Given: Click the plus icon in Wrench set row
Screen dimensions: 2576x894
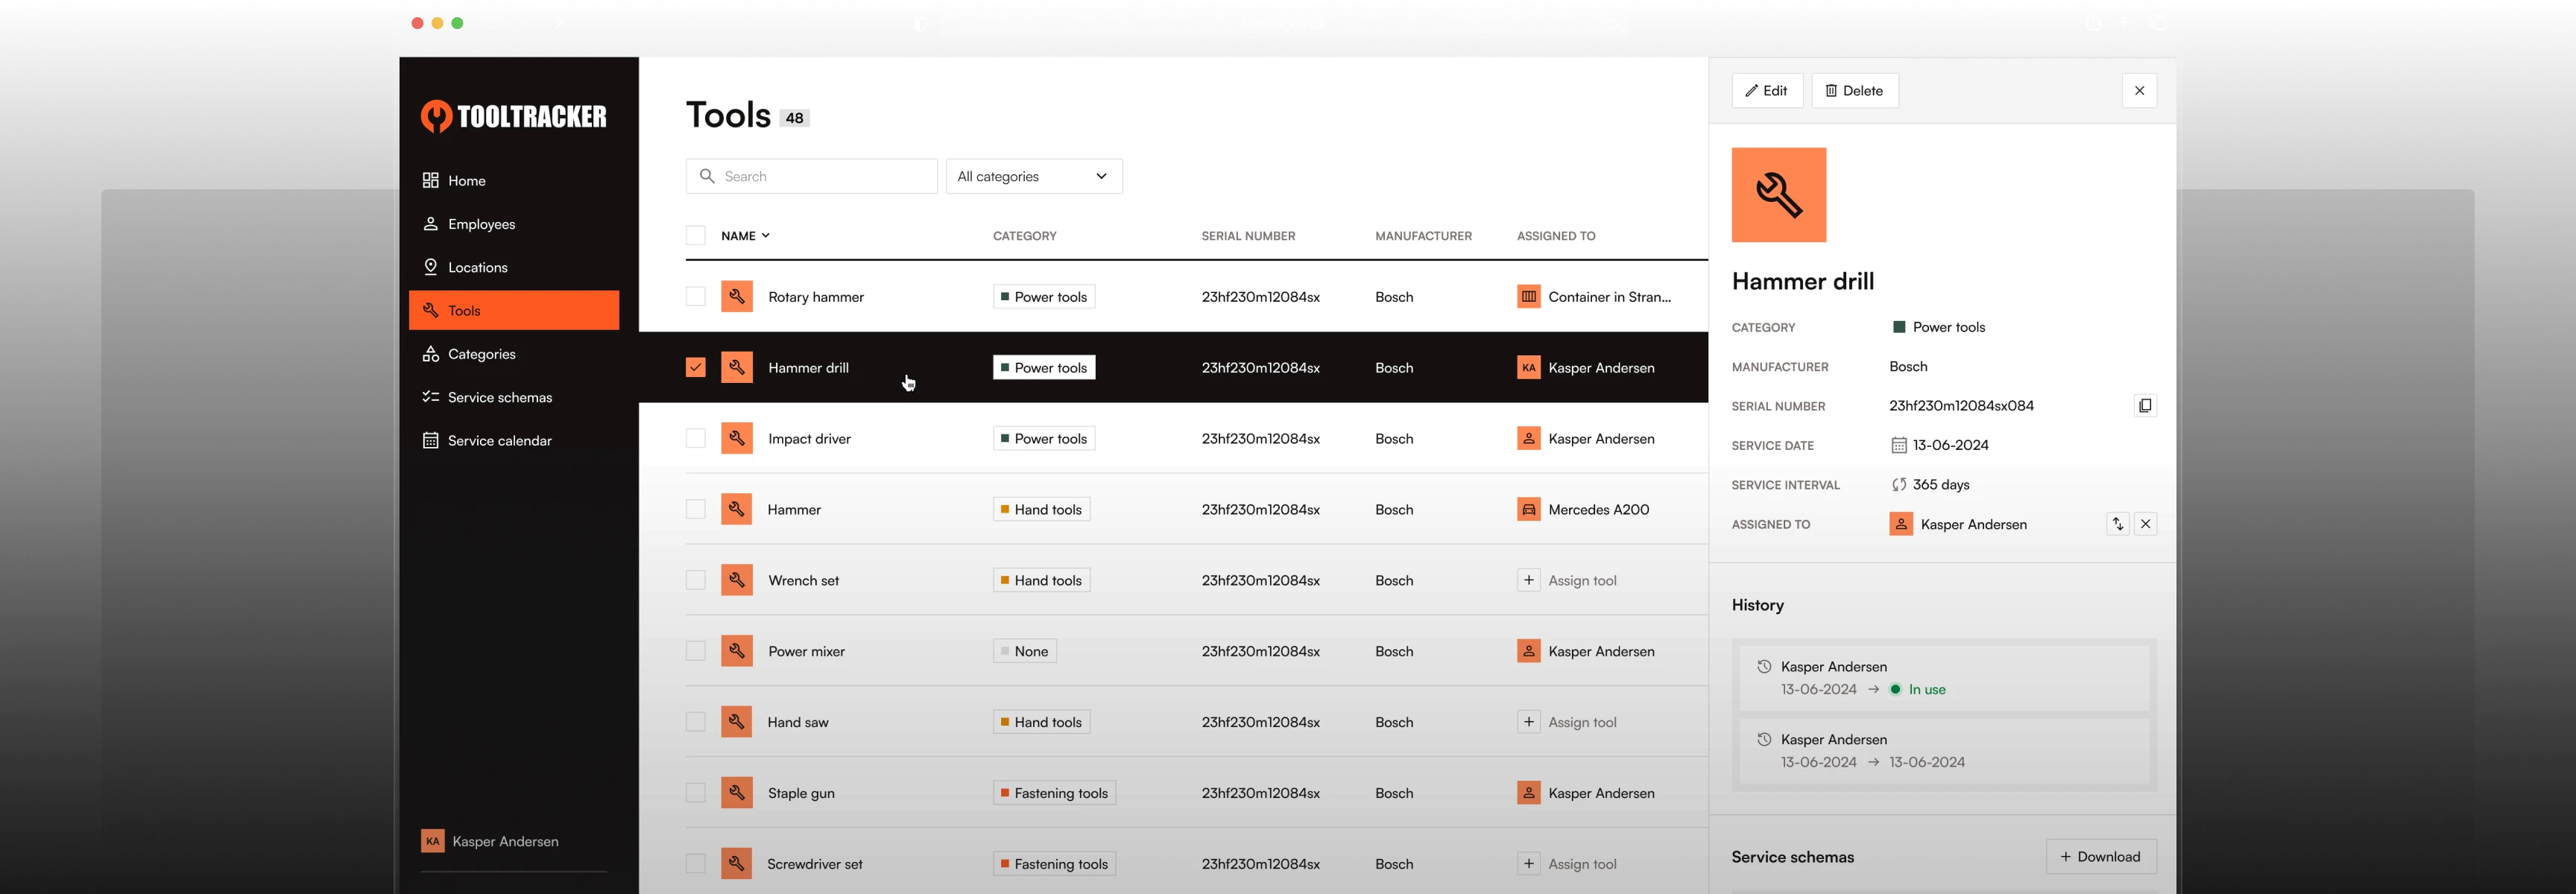Looking at the screenshot, I should [x=1528, y=580].
